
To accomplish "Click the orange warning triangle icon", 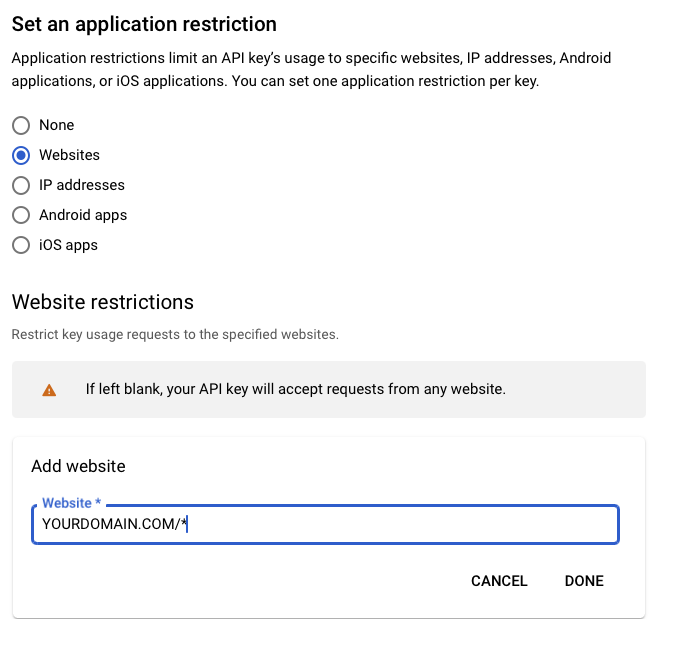I will pos(49,390).
